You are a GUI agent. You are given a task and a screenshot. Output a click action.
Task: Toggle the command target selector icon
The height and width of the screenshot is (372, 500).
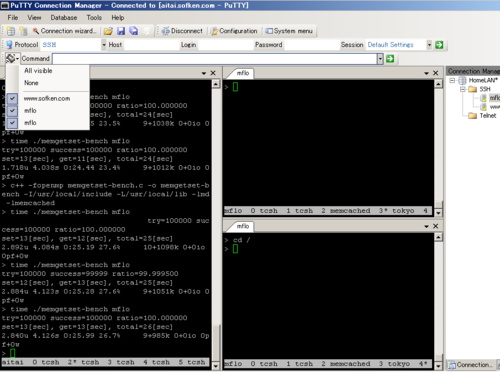coord(12,59)
